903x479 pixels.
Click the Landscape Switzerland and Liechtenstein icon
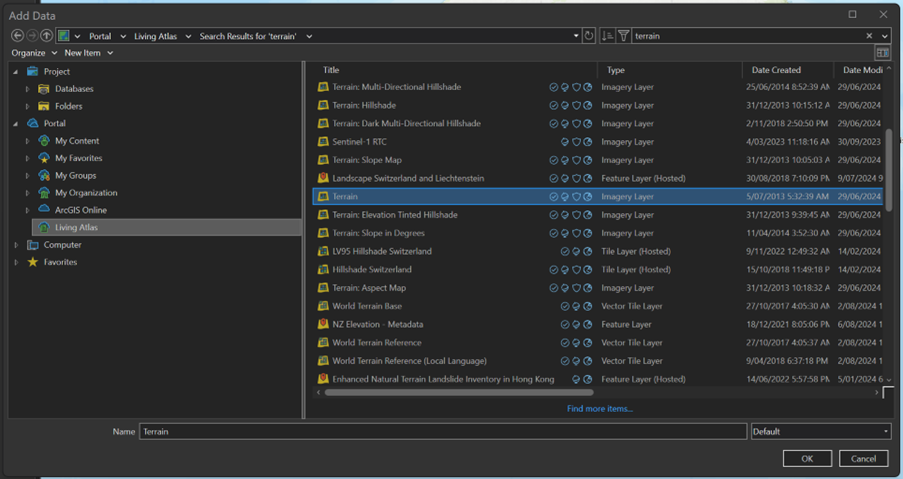323,178
